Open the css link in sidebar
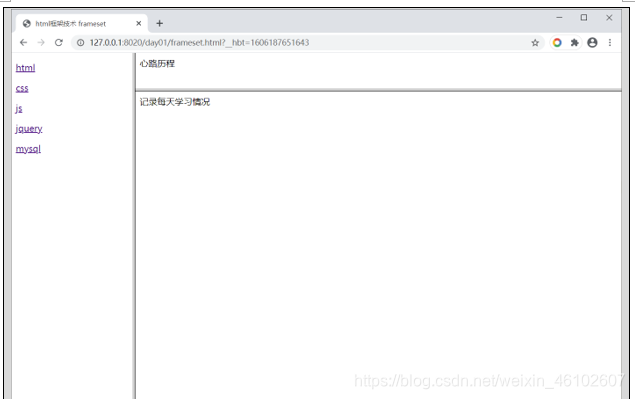This screenshot has height=399, width=635. 22,88
